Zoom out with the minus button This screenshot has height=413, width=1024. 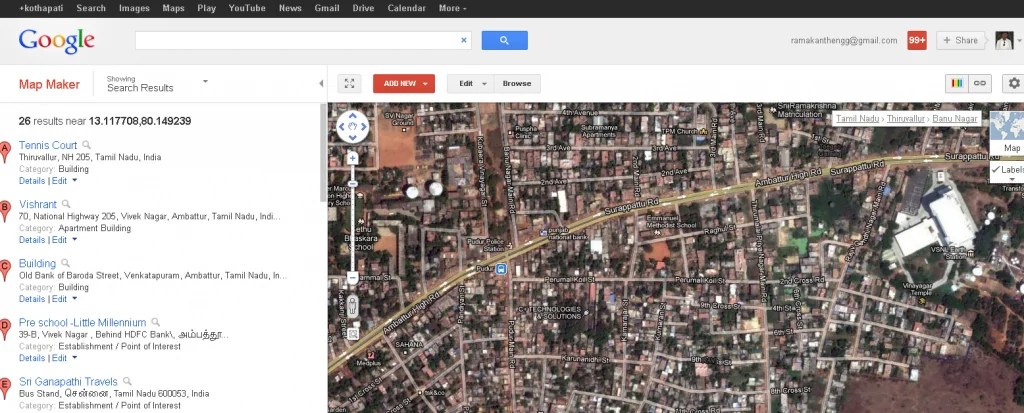click(353, 278)
